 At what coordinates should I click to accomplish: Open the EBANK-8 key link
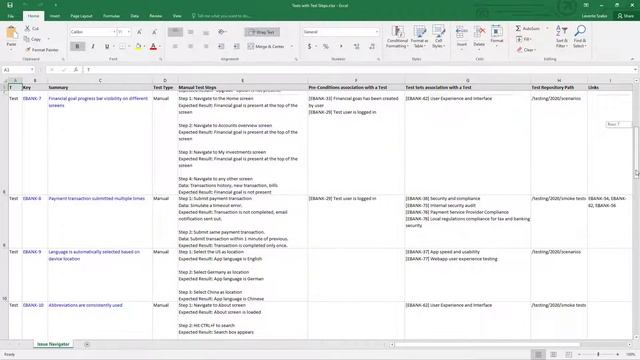32,198
